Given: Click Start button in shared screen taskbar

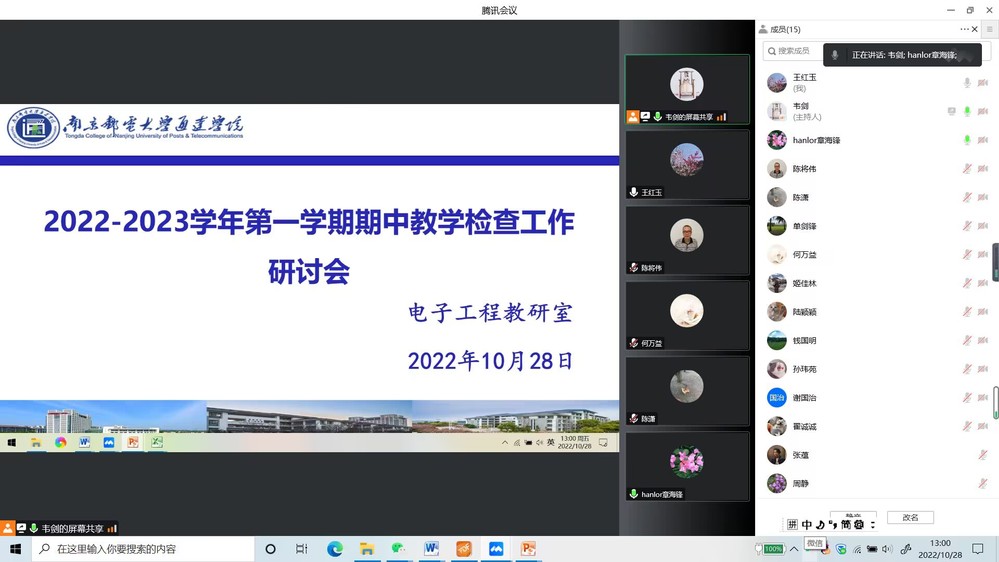Looking at the screenshot, I should point(11,442).
